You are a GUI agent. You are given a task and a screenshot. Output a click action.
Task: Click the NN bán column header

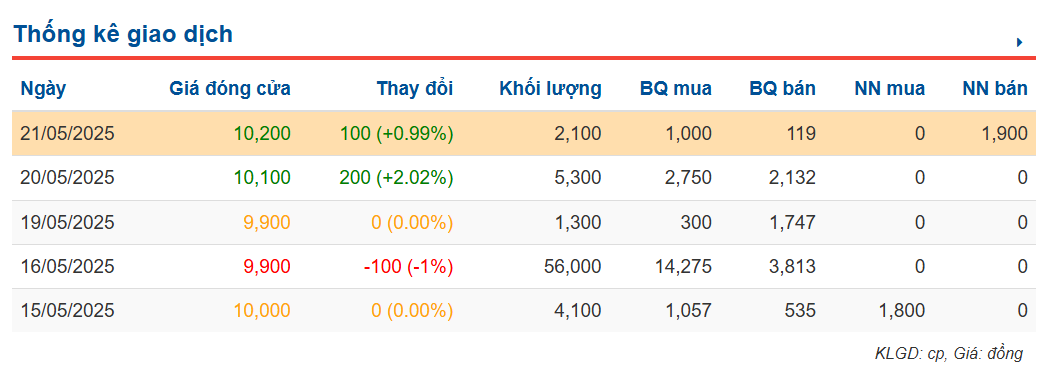coord(995,89)
